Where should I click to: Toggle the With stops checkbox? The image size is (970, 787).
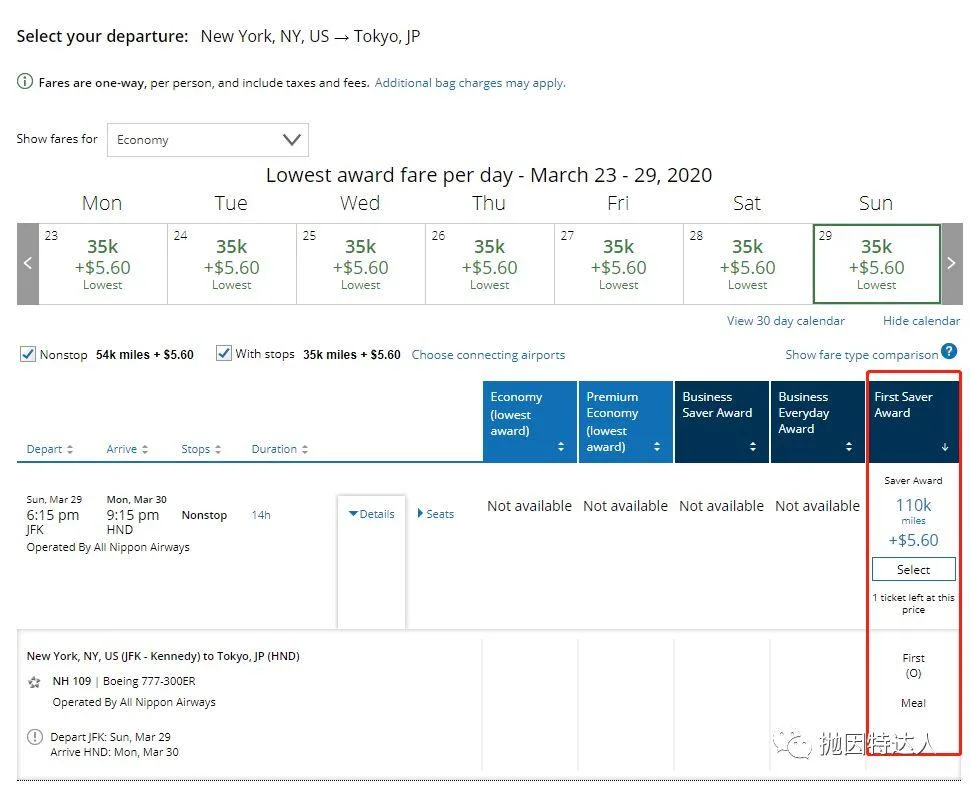tap(224, 354)
